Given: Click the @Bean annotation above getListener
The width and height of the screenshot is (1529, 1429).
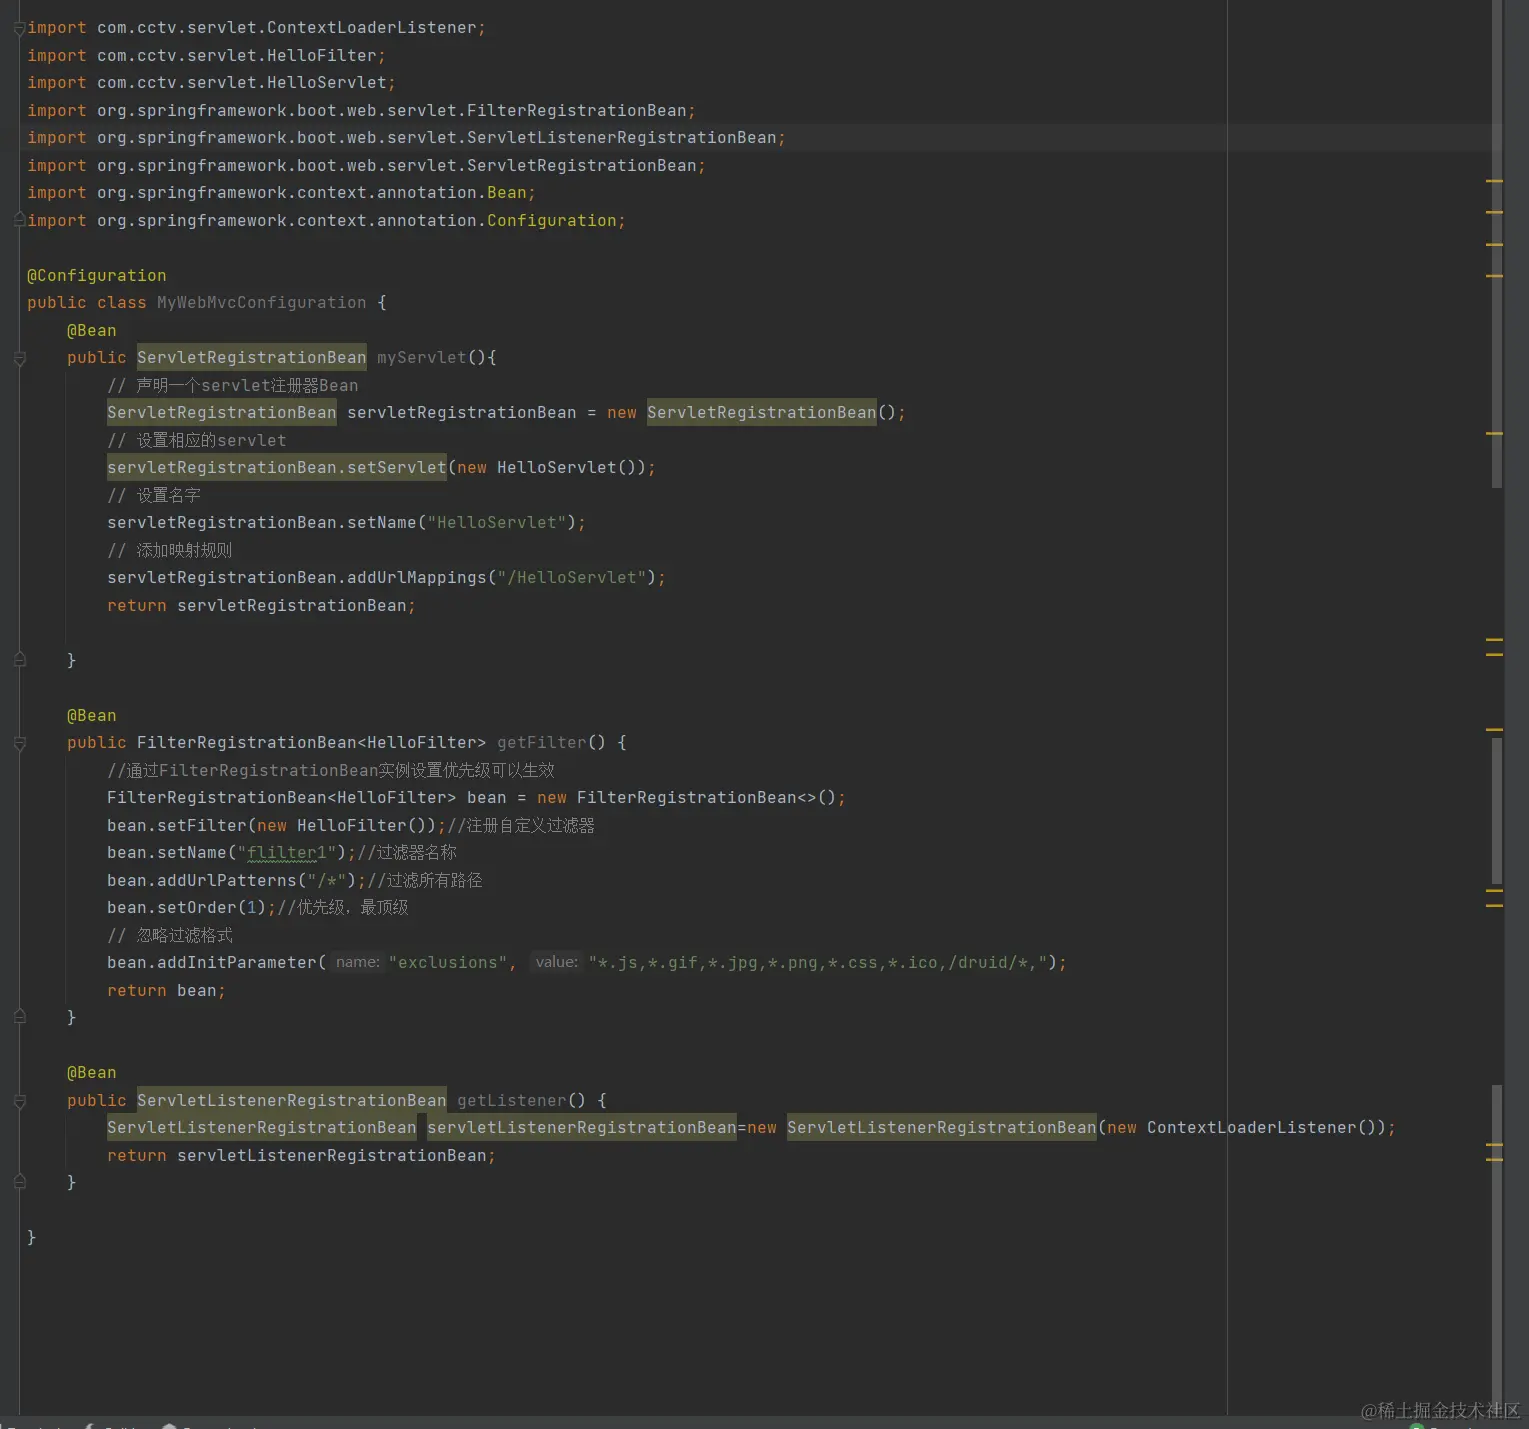Looking at the screenshot, I should pos(92,1072).
